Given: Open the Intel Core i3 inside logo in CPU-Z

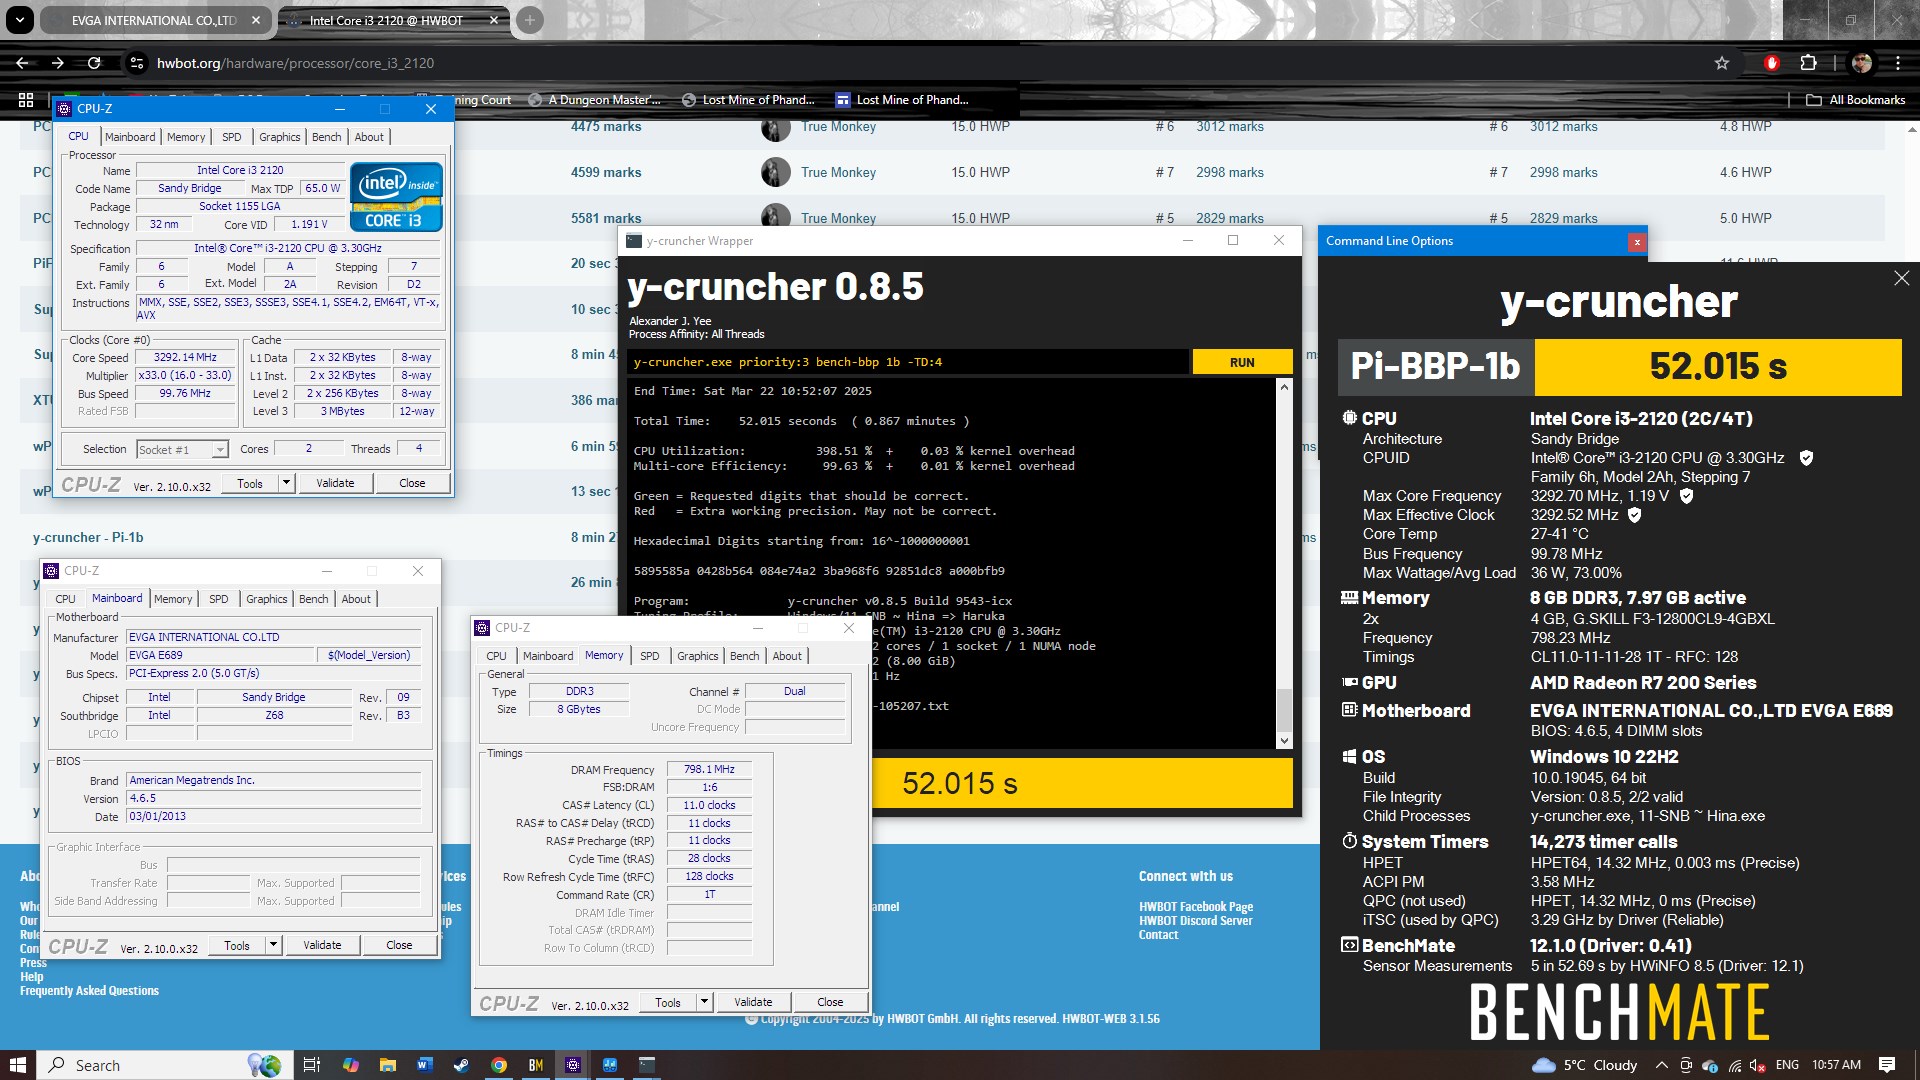Looking at the screenshot, I should click(x=396, y=197).
